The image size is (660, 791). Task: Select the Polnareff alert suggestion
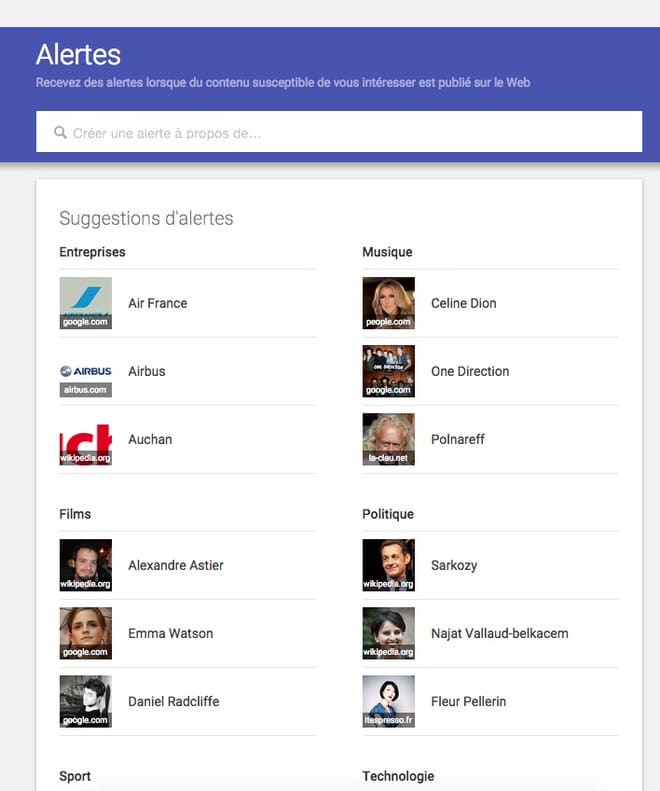tap(458, 439)
